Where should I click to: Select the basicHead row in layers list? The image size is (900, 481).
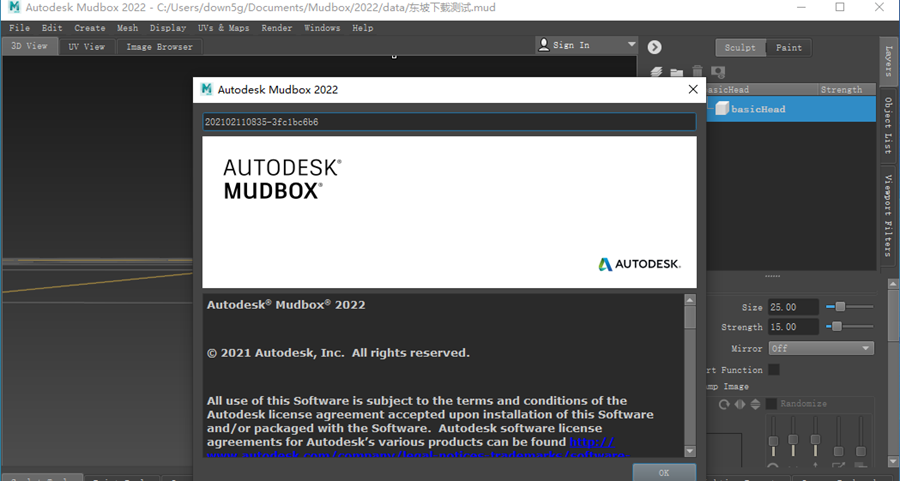[791, 108]
